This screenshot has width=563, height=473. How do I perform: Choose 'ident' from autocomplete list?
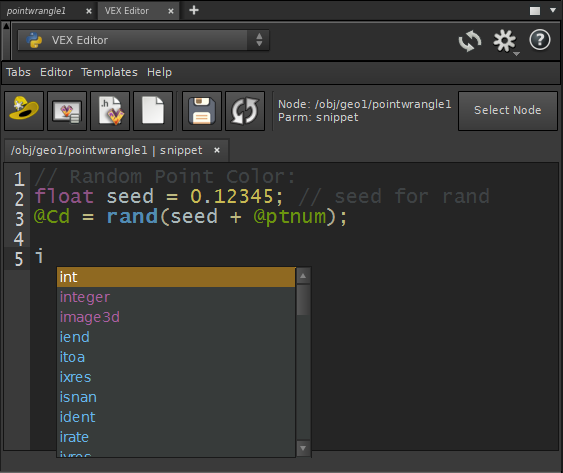pyautogui.click(x=176, y=417)
